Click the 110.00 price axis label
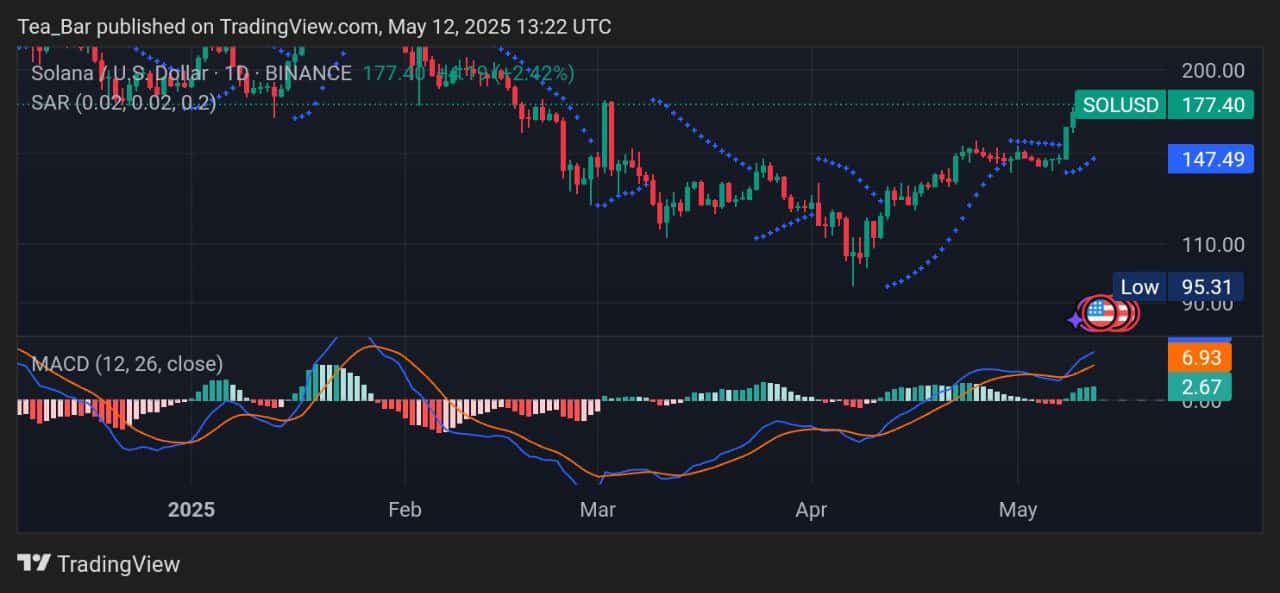This screenshot has height=593, width=1280. [x=1213, y=244]
